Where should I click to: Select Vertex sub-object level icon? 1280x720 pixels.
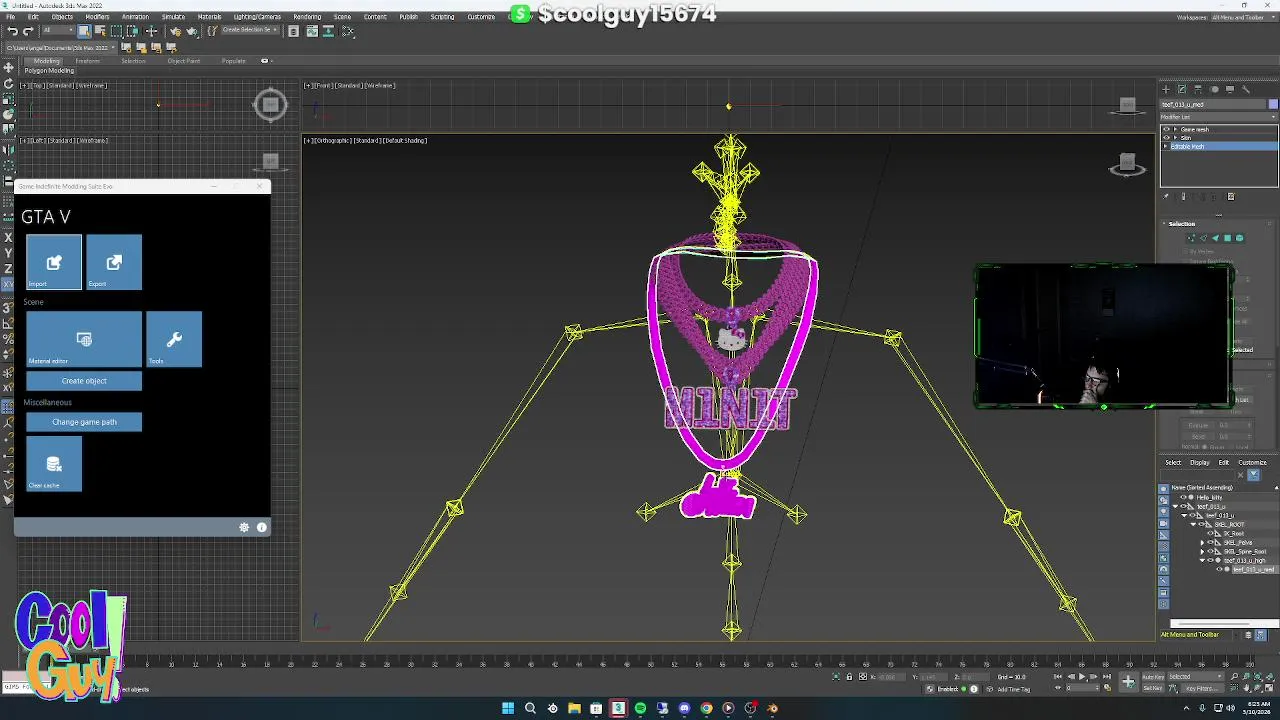[x=1191, y=238]
